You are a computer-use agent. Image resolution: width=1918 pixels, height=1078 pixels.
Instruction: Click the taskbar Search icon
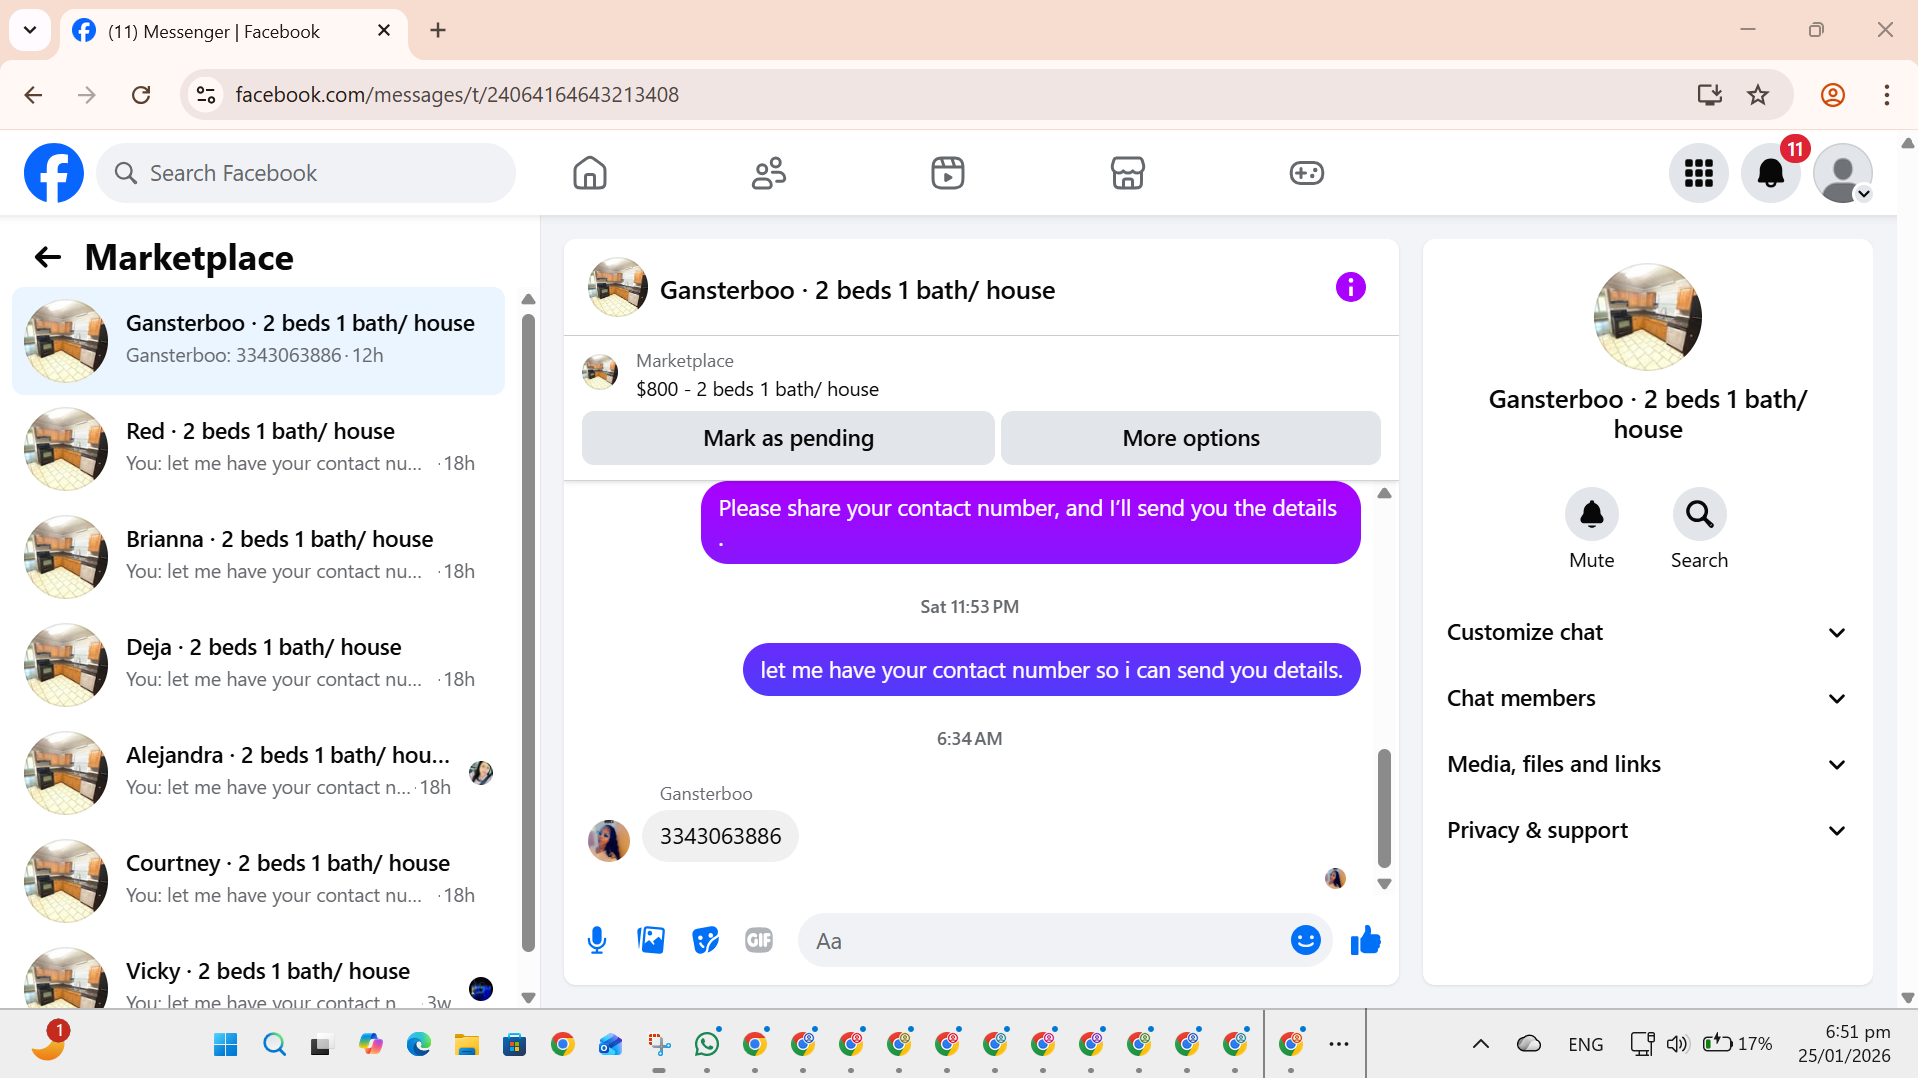pos(274,1044)
